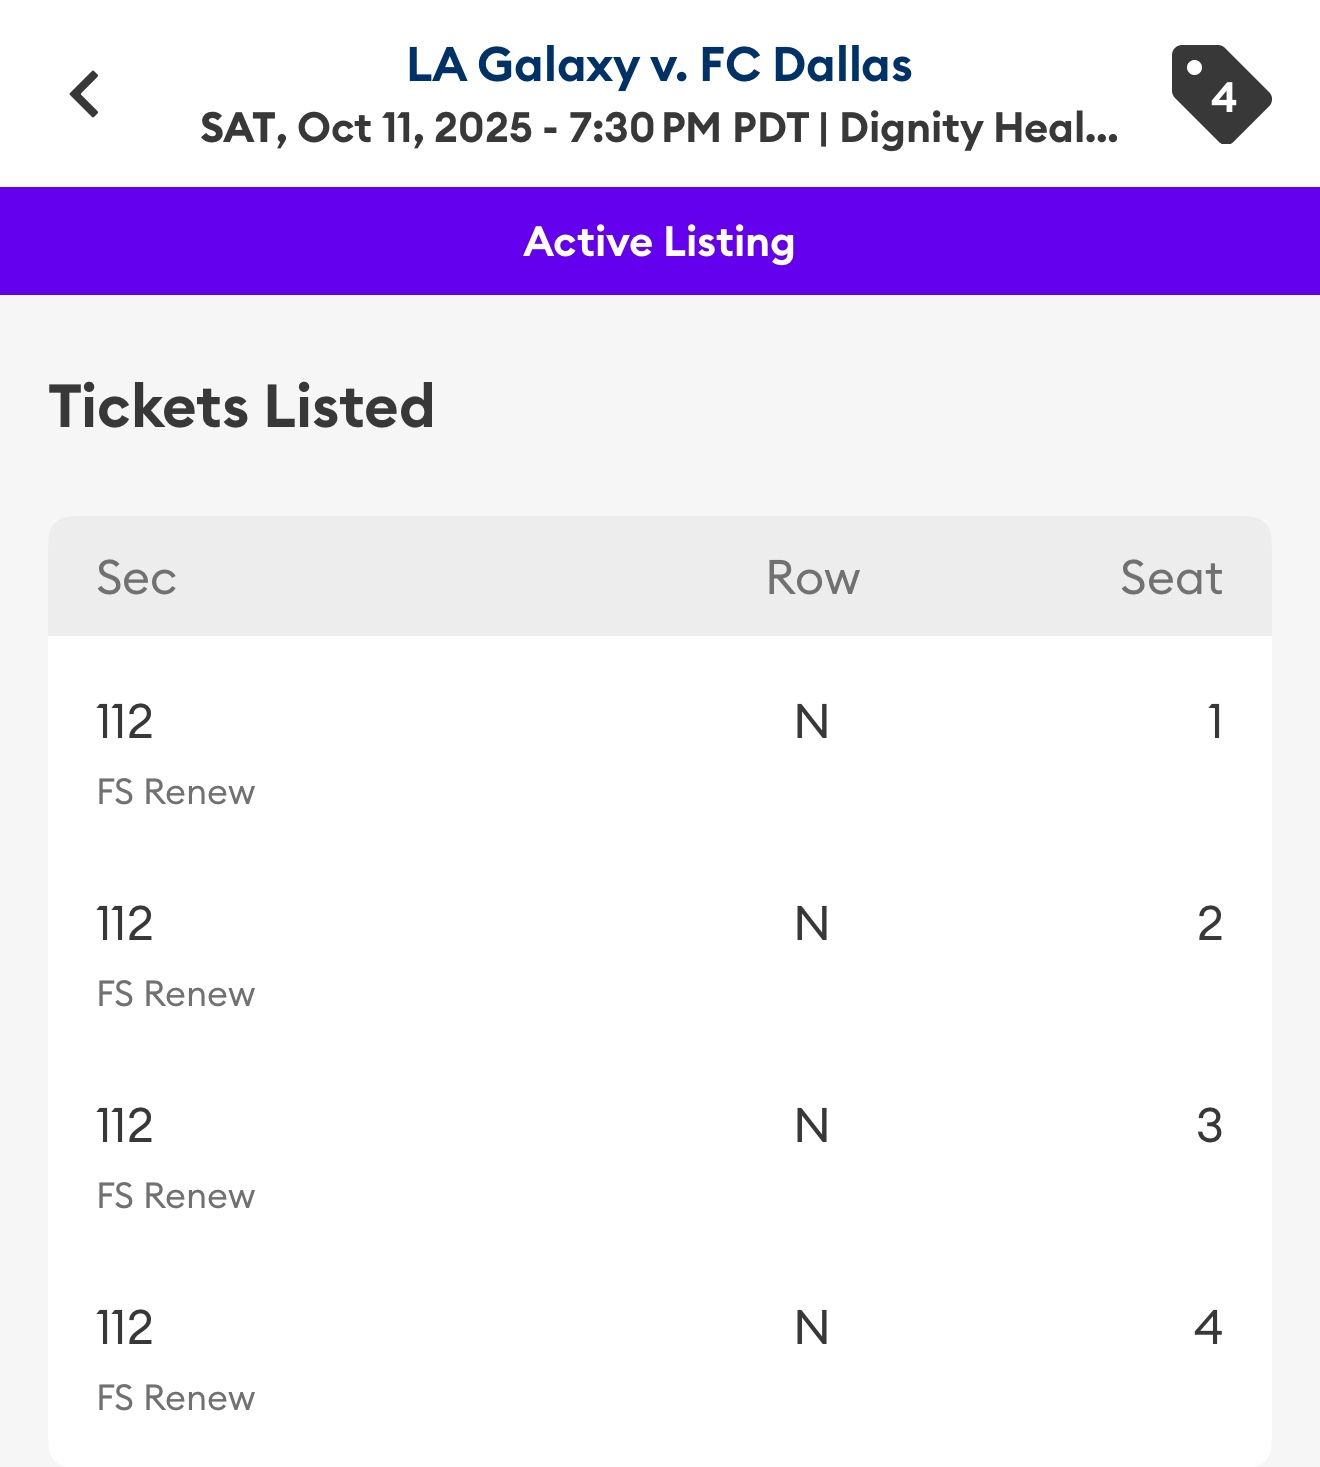Tap the Tickets Listed heading
The width and height of the screenshot is (1320, 1467).
coord(241,406)
